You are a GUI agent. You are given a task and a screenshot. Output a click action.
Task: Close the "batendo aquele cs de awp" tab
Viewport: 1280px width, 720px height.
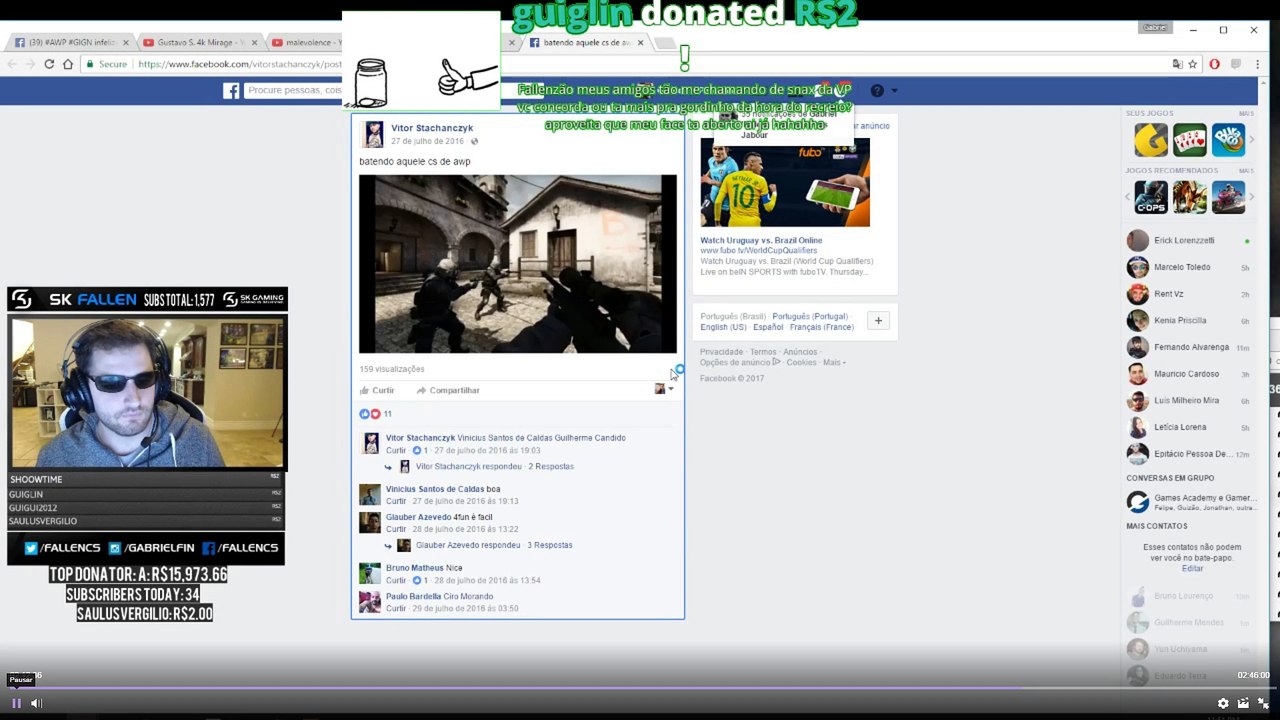[x=640, y=43]
